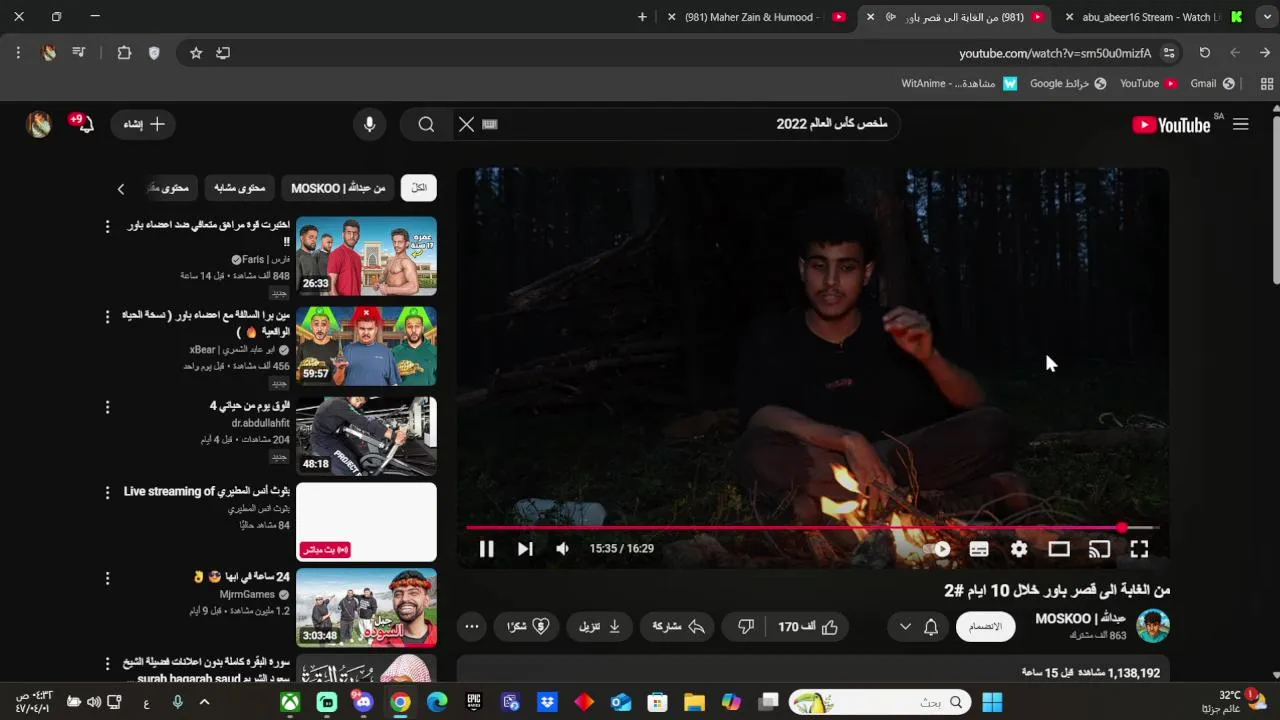Open Chrome extensions puzzle icon
This screenshot has height=720, width=1280.
(124, 53)
